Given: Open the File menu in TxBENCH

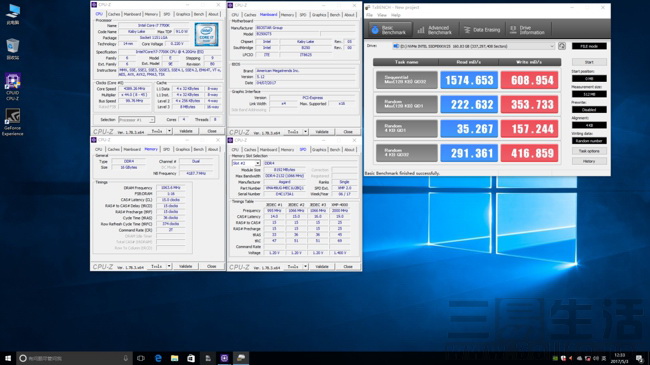Looking at the screenshot, I should [x=369, y=15].
